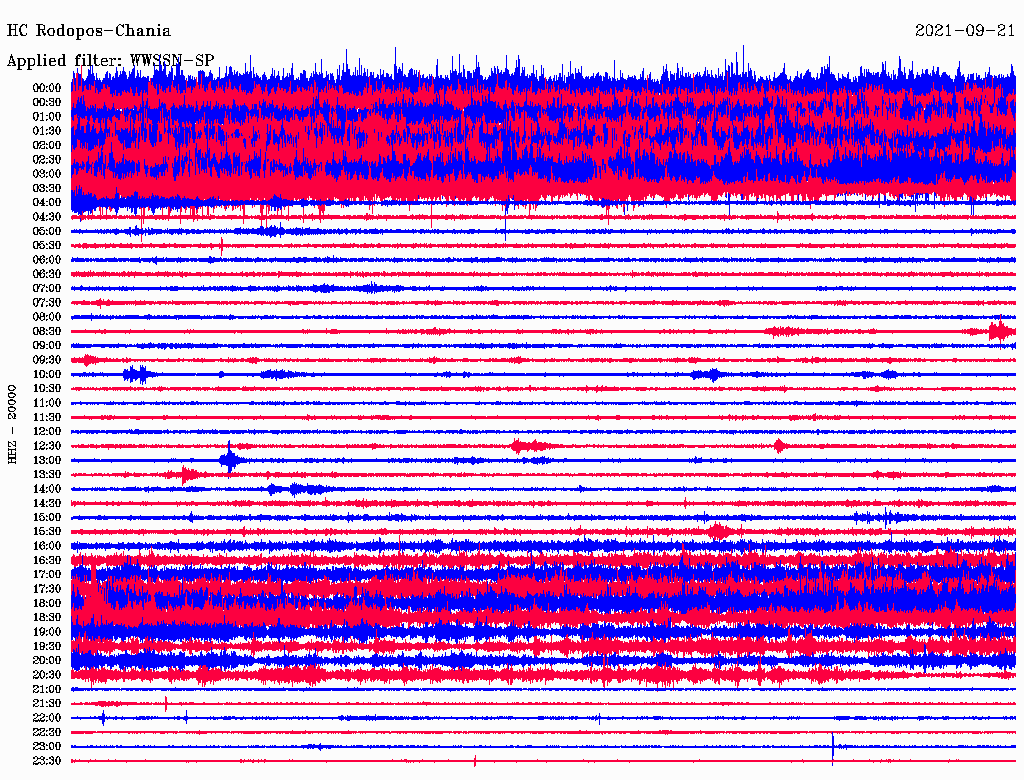Select the 04:00 time label
The height and width of the screenshot is (780, 1024).
coord(47,202)
